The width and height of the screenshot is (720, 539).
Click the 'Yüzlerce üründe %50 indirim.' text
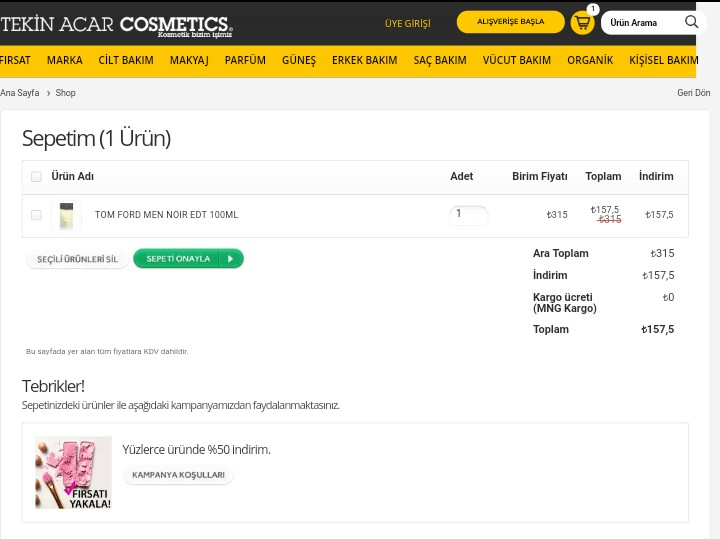[196, 449]
